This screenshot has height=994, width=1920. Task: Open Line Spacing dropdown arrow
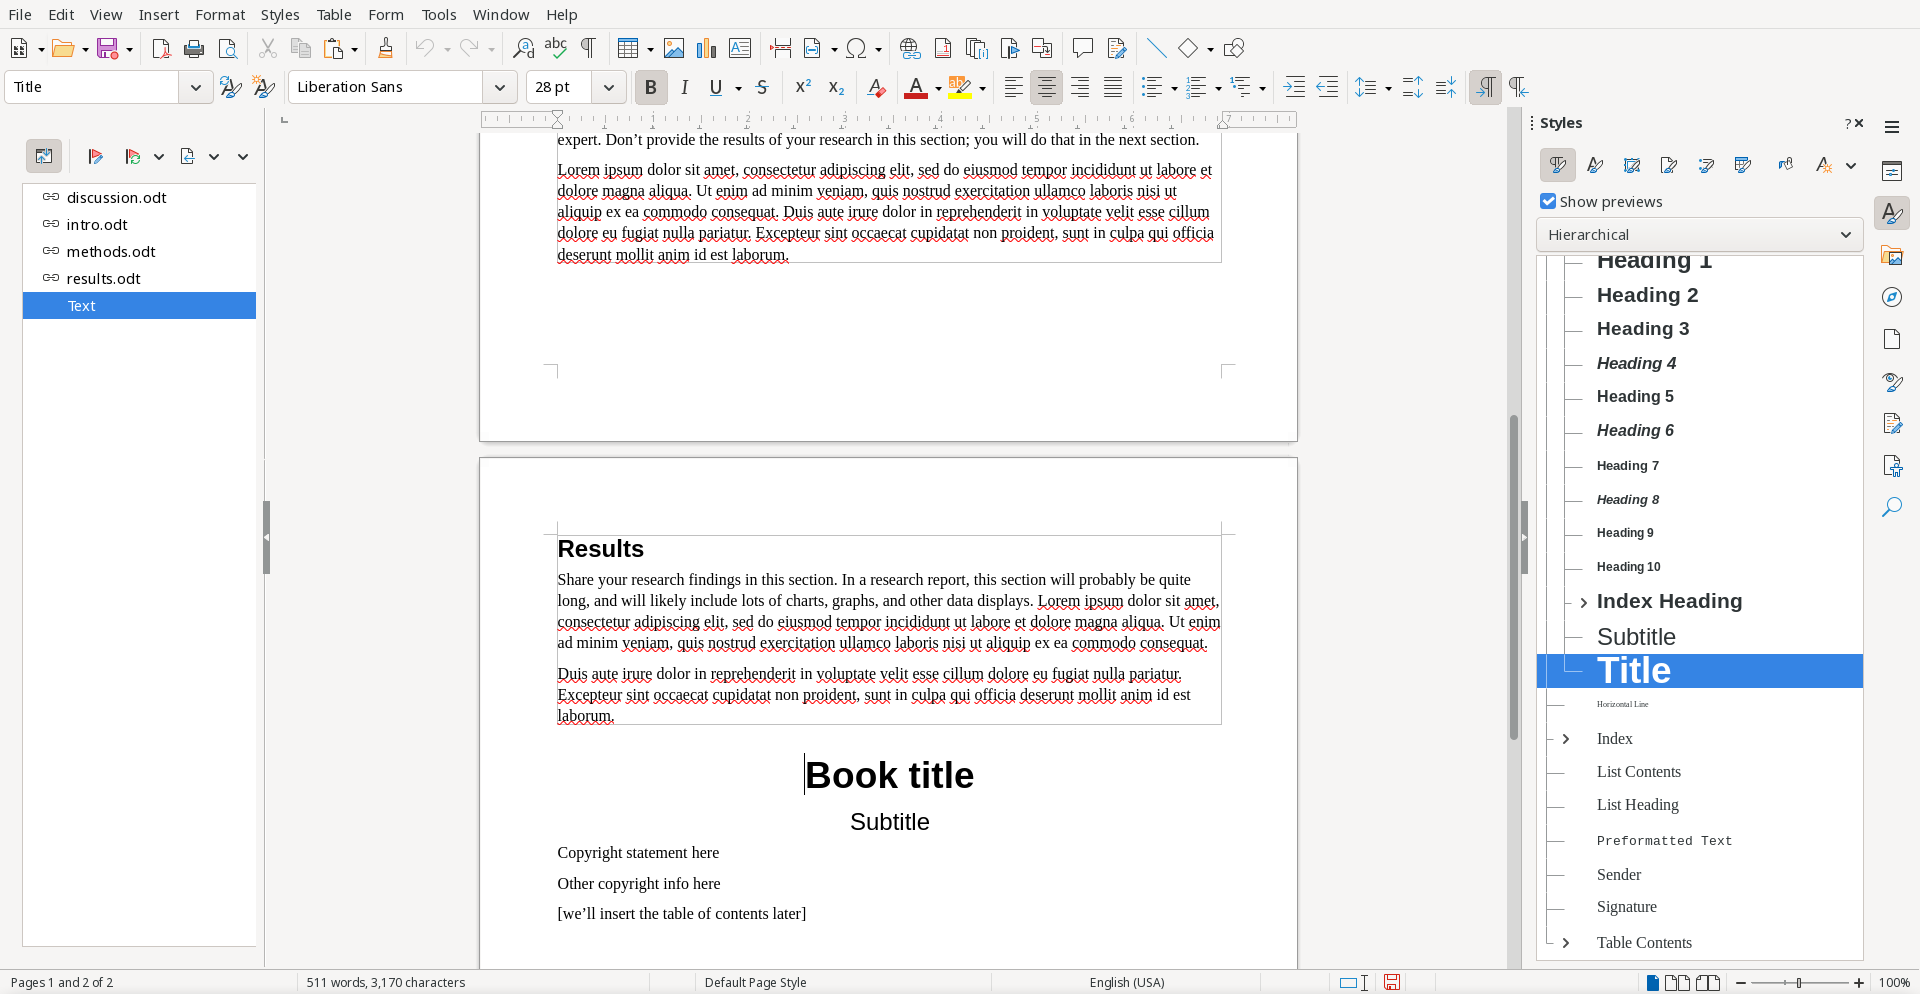(1388, 88)
